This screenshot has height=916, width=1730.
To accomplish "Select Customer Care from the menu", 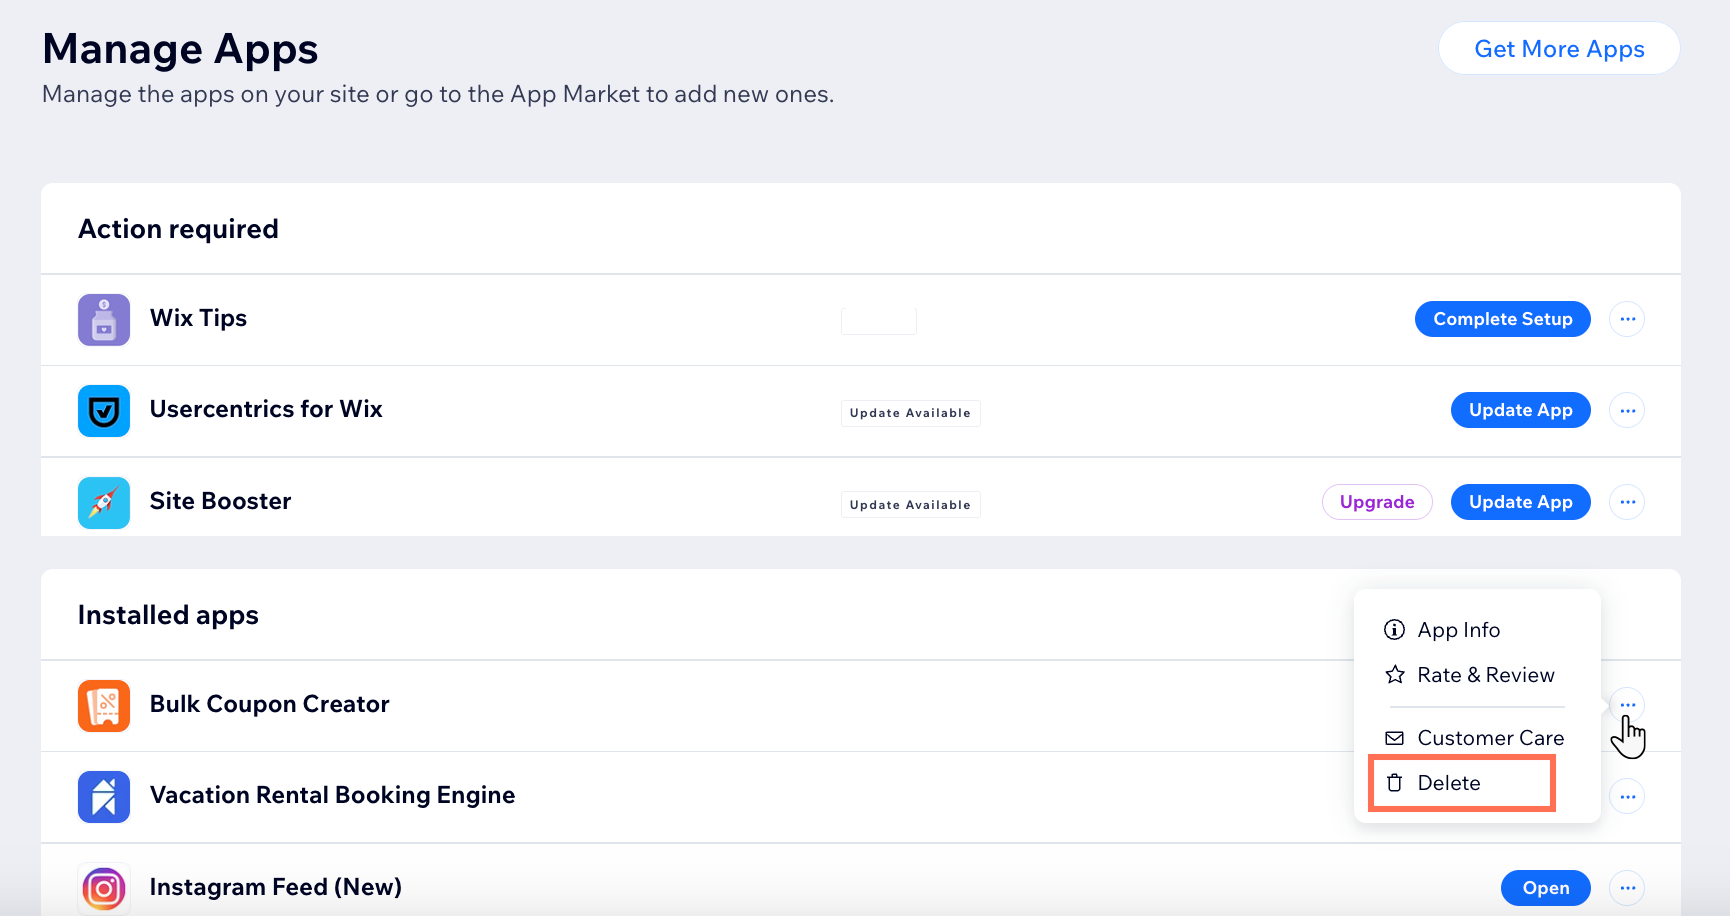I will [1477, 738].
